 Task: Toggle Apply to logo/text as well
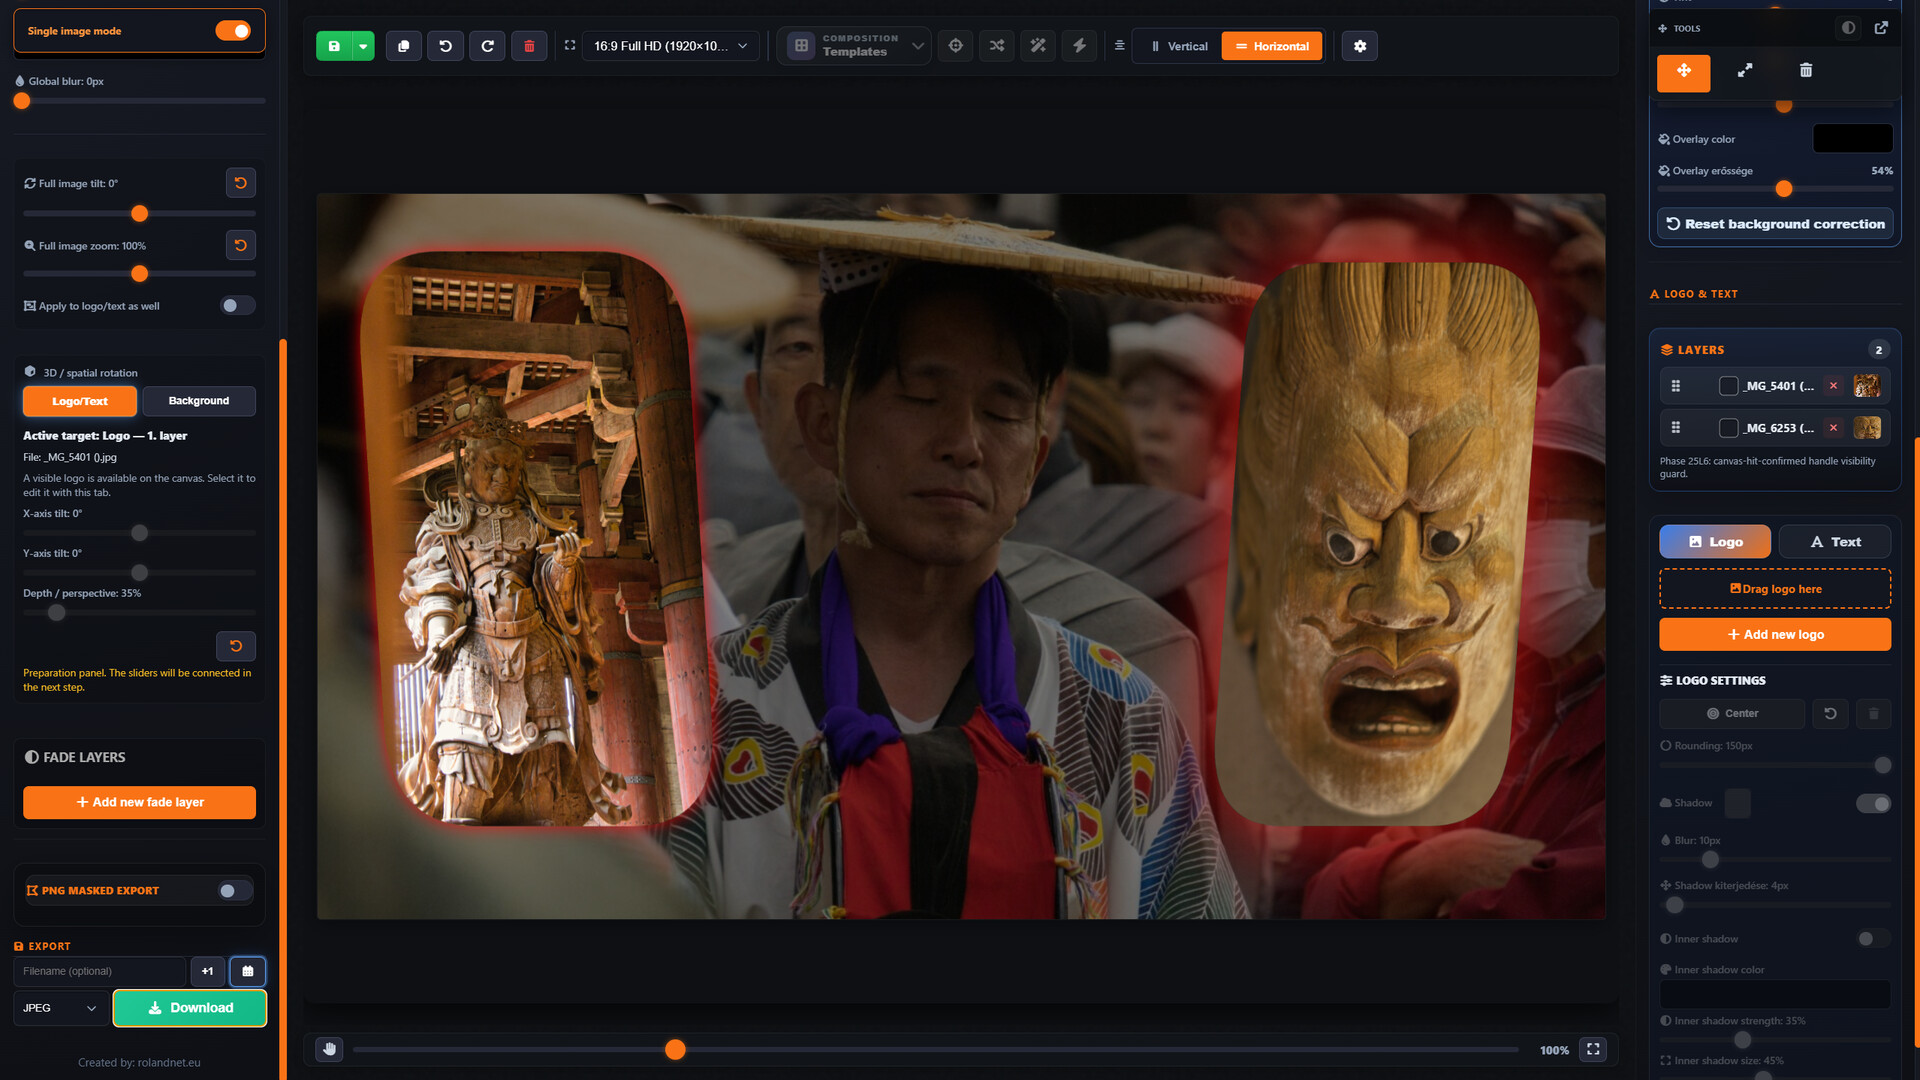[237, 306]
